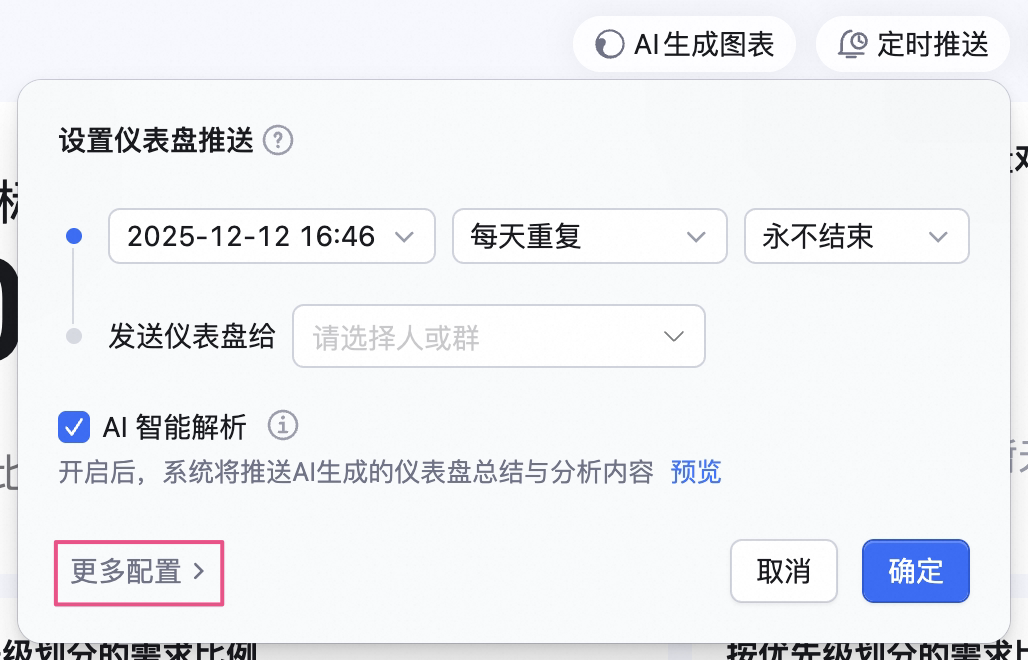
Task: Select recipient in 请选择人或群 field
Action: pos(499,336)
